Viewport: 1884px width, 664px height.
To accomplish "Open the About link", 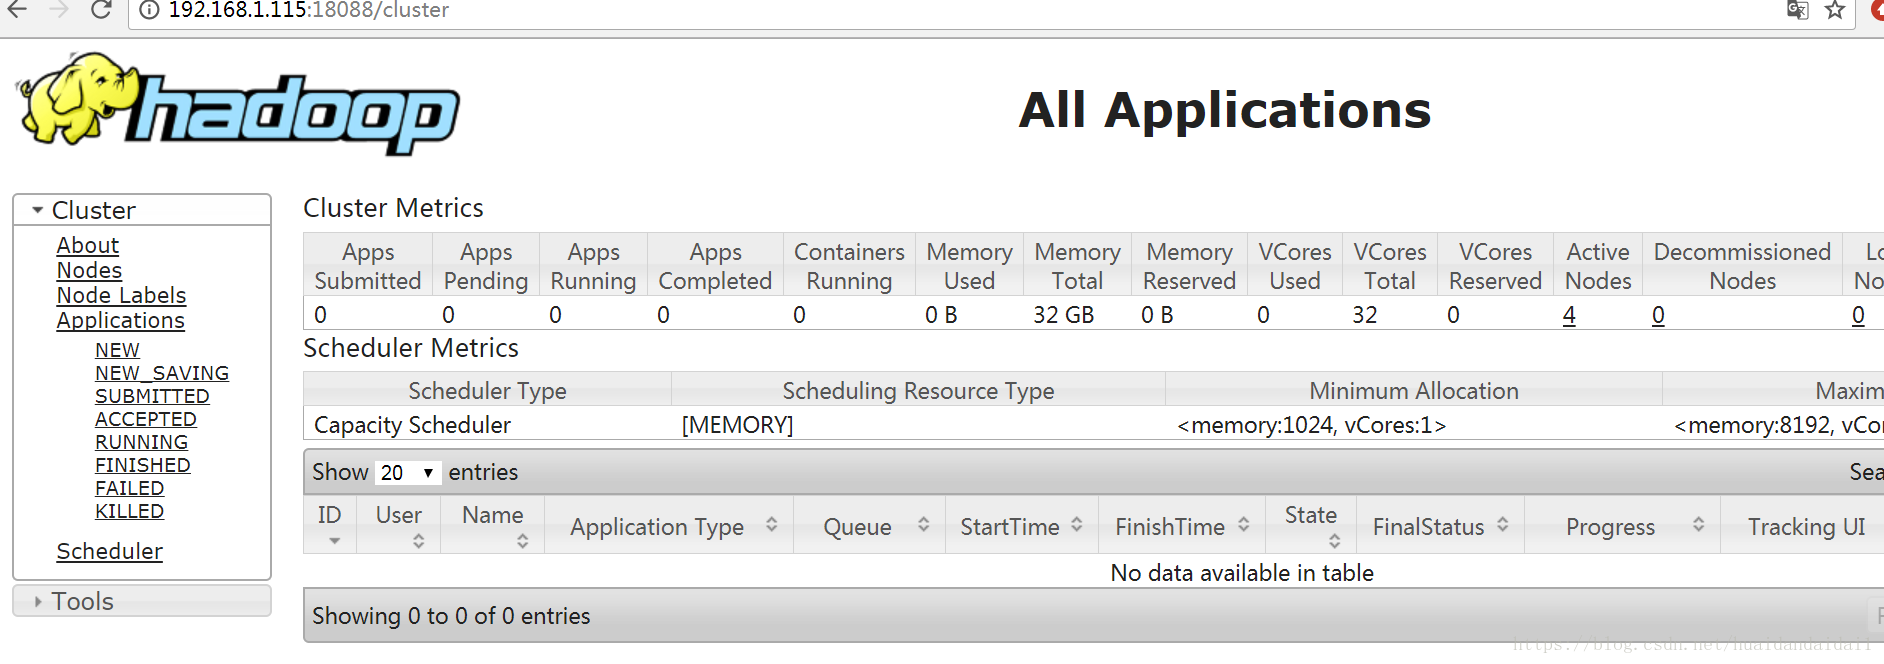I will click(x=88, y=245).
